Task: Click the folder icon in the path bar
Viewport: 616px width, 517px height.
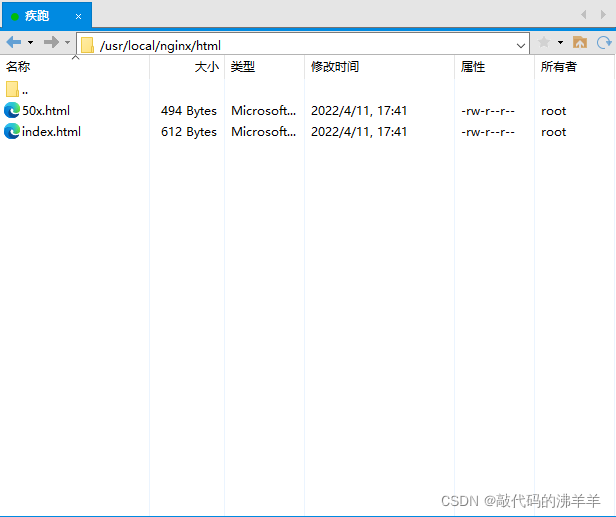Action: coord(87,45)
